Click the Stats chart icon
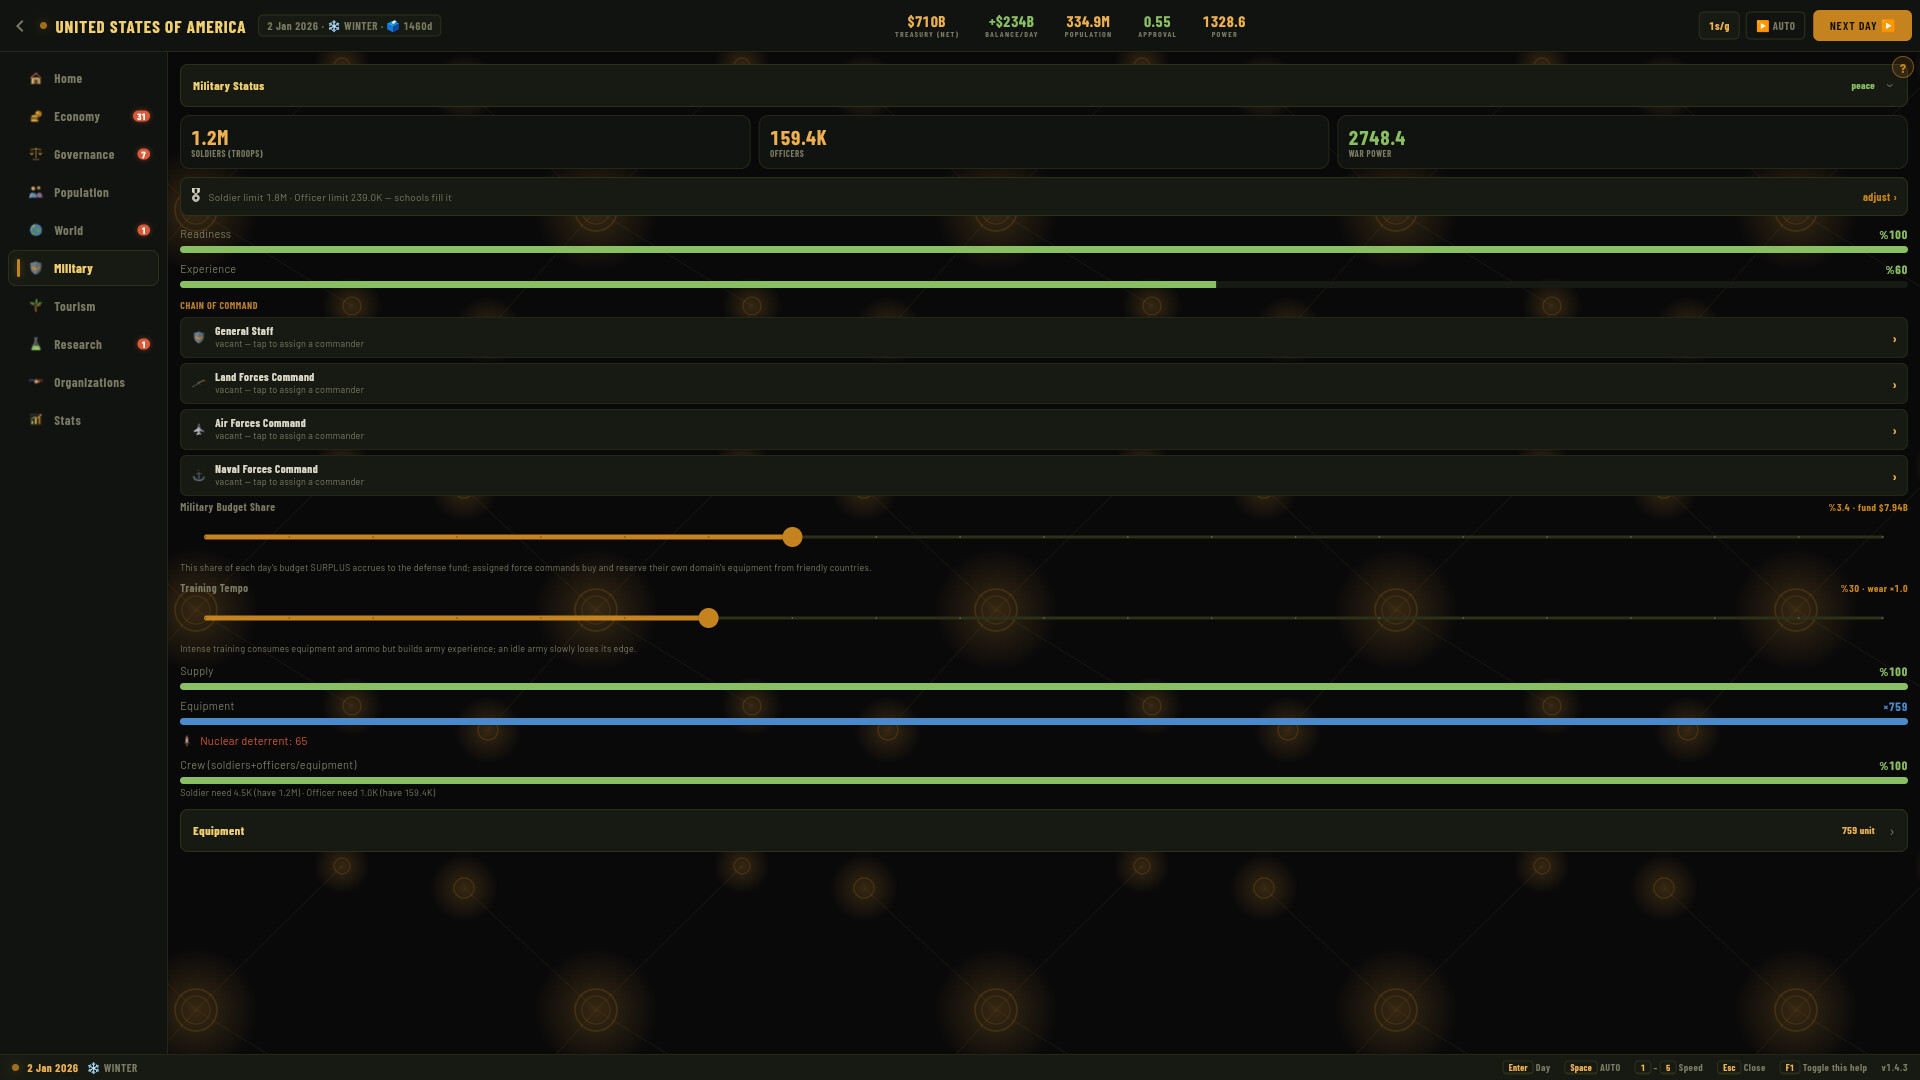This screenshot has width=1920, height=1080. [x=36, y=421]
